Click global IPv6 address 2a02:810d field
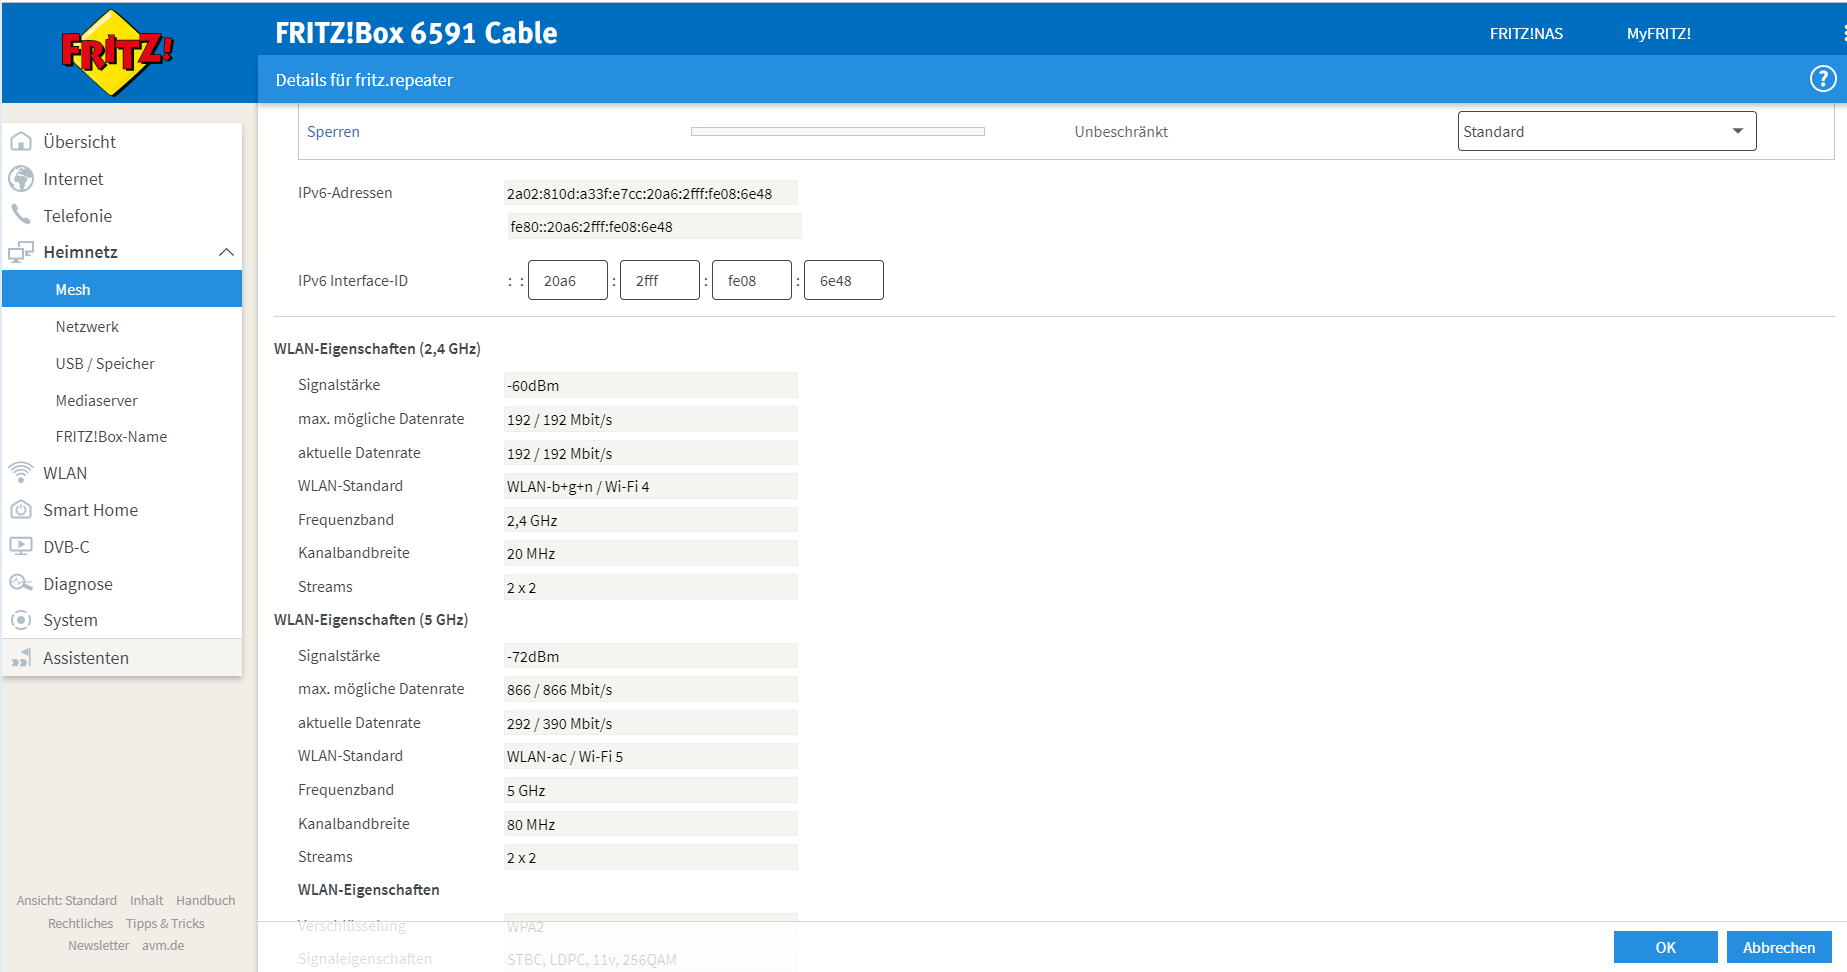 pos(651,193)
